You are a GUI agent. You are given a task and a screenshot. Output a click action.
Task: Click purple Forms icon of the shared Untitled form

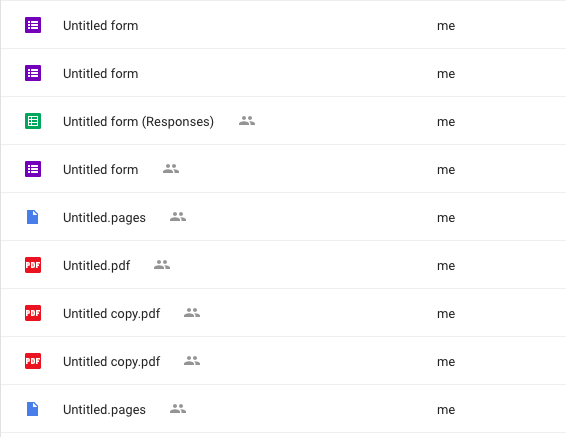(x=33, y=169)
